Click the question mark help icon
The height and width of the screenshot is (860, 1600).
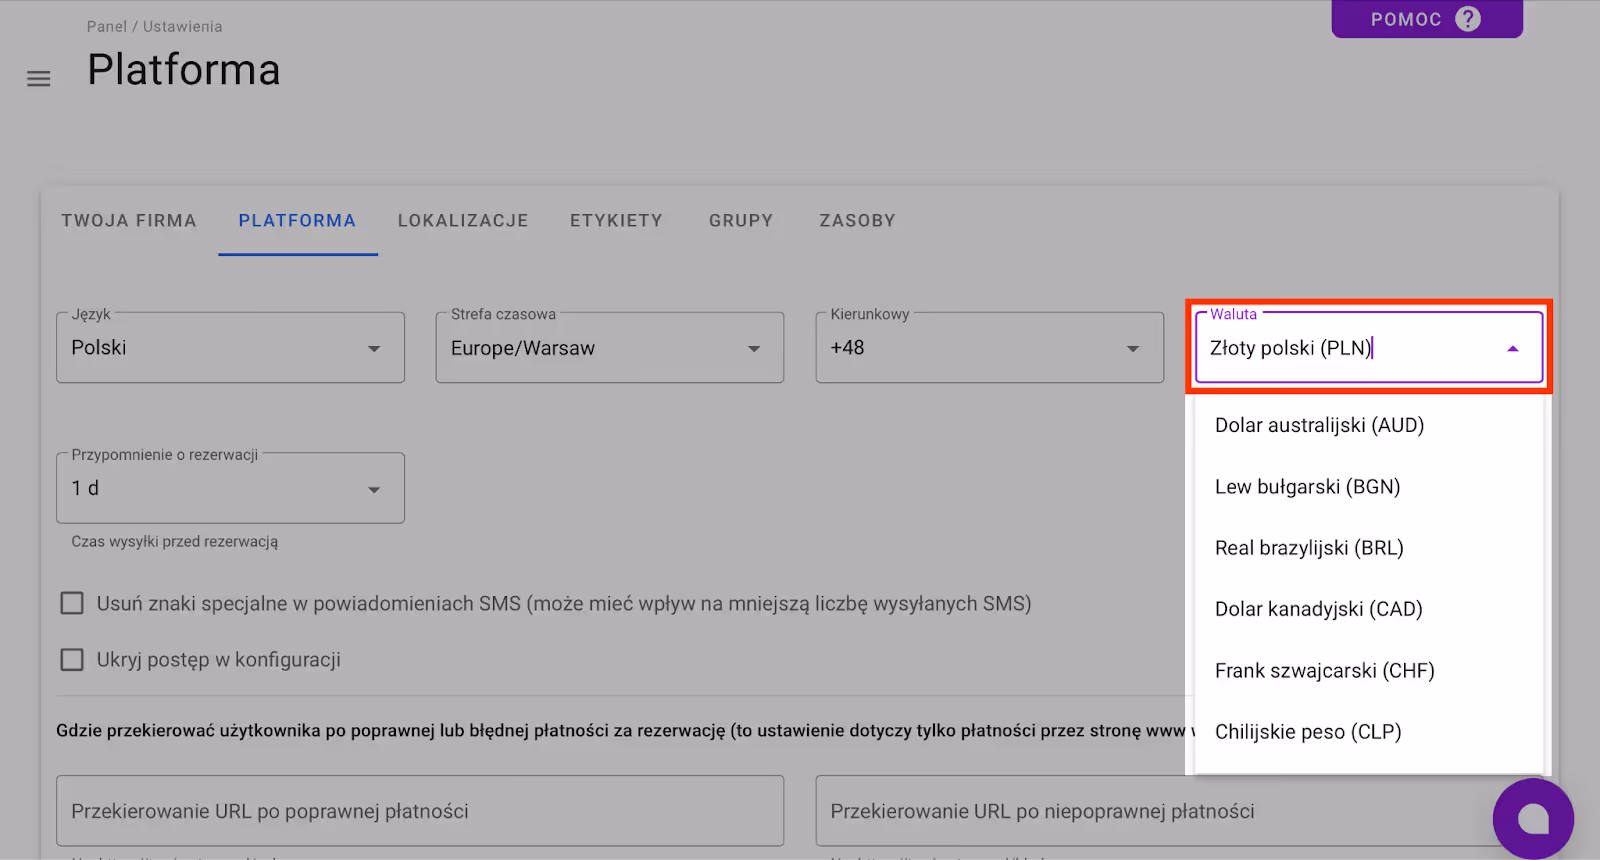coord(1467,19)
